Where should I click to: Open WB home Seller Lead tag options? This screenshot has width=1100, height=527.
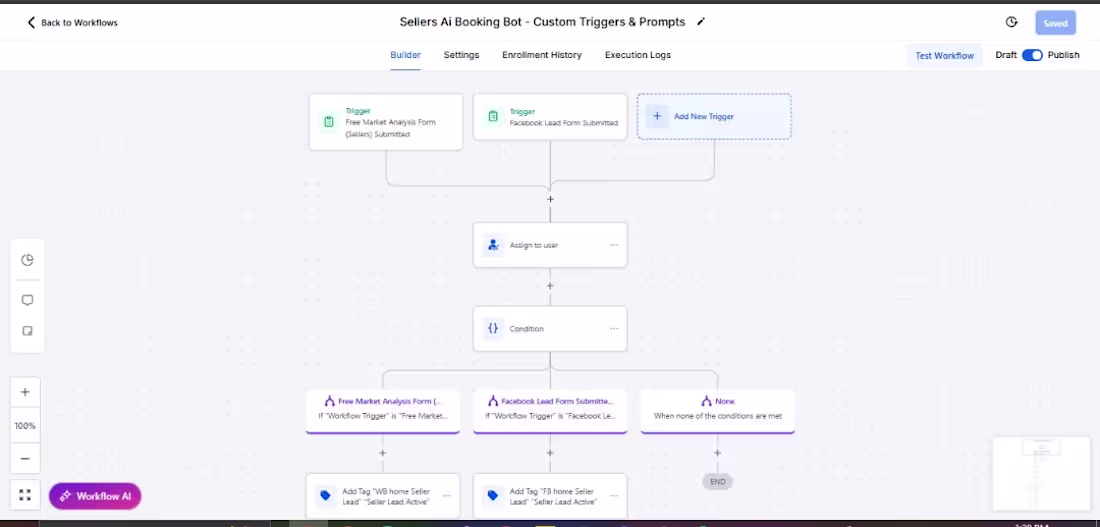[x=446, y=496]
